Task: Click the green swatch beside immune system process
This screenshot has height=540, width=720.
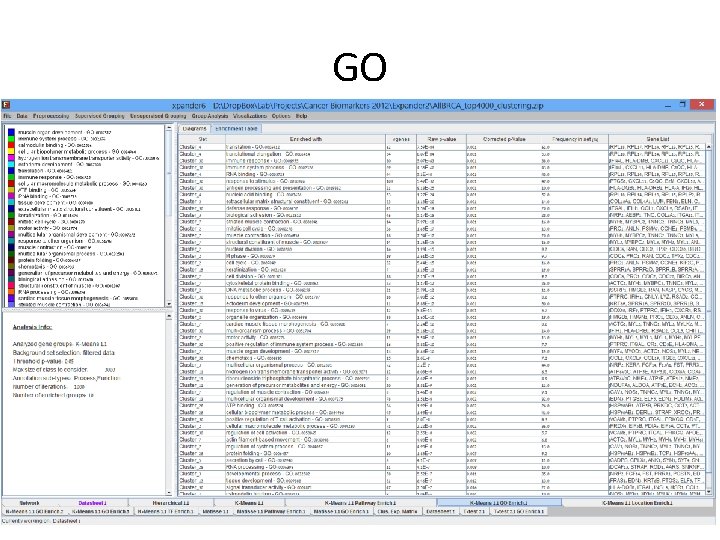Action: click(x=11, y=139)
